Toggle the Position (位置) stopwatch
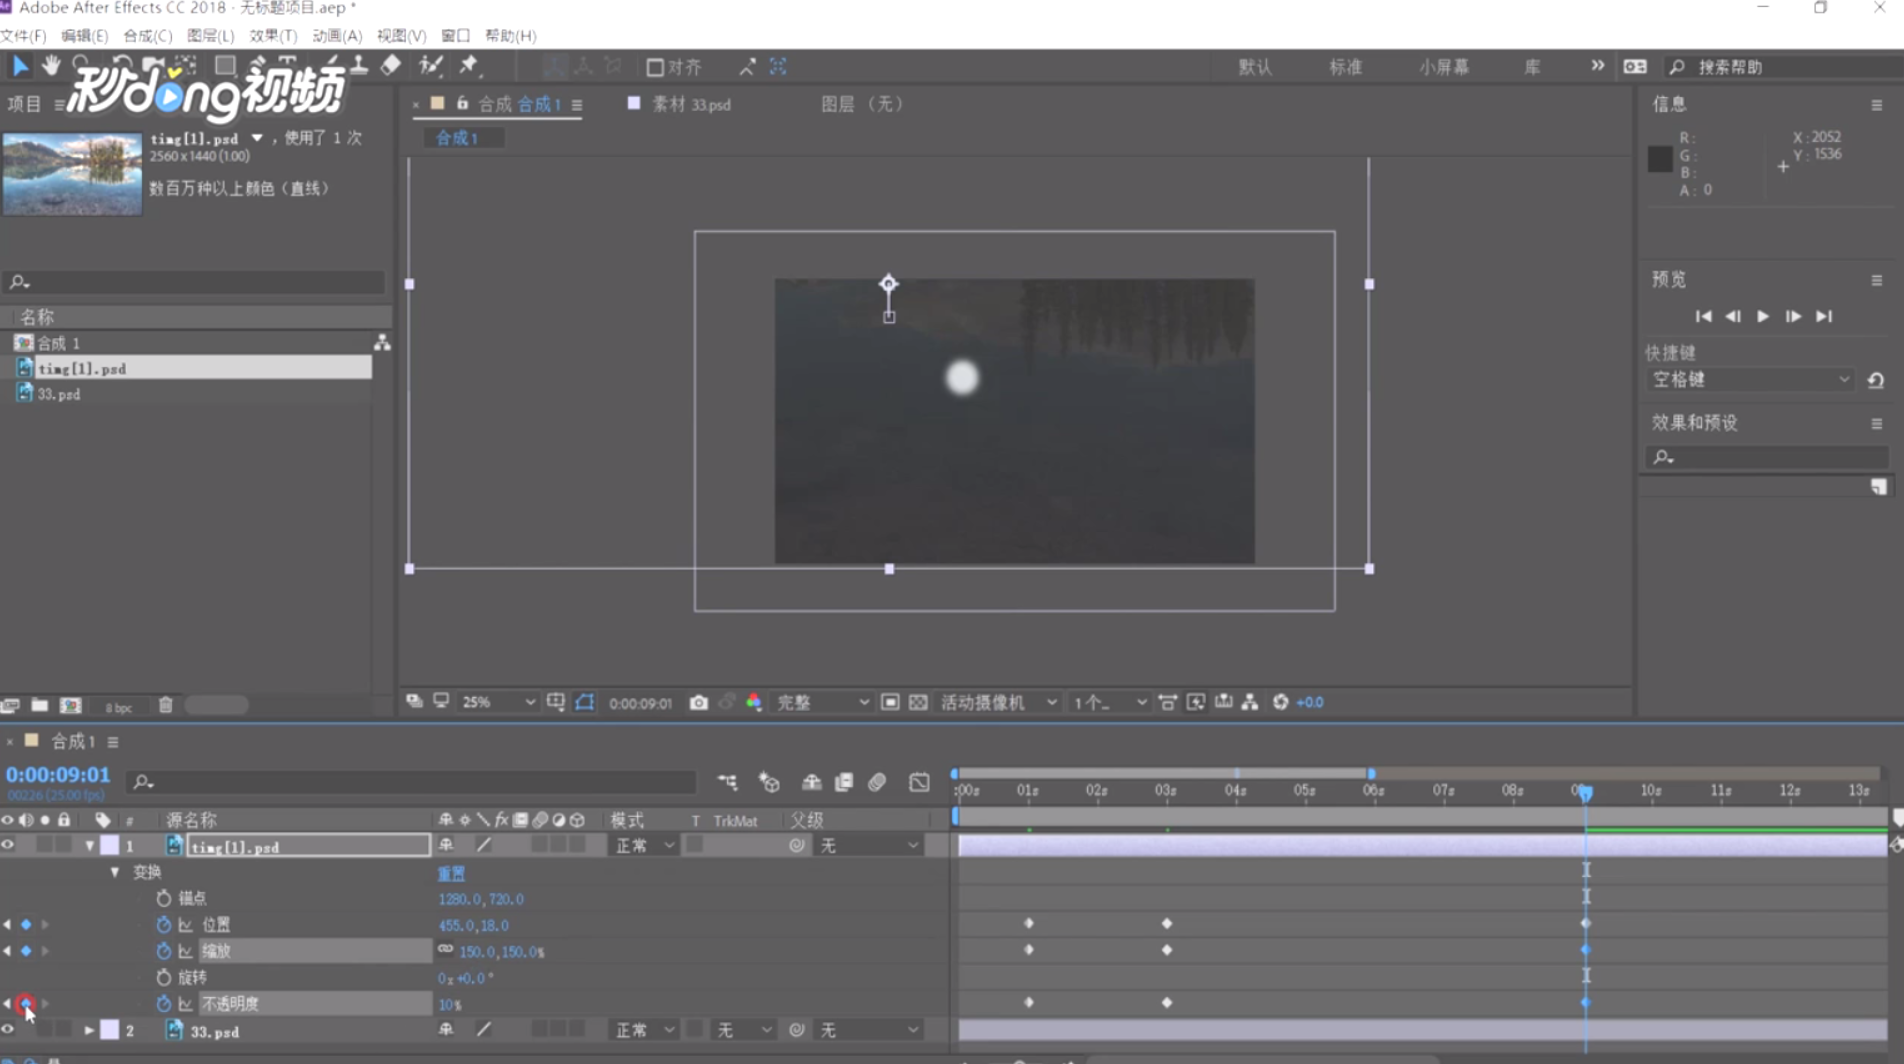1904x1064 pixels. 164,925
